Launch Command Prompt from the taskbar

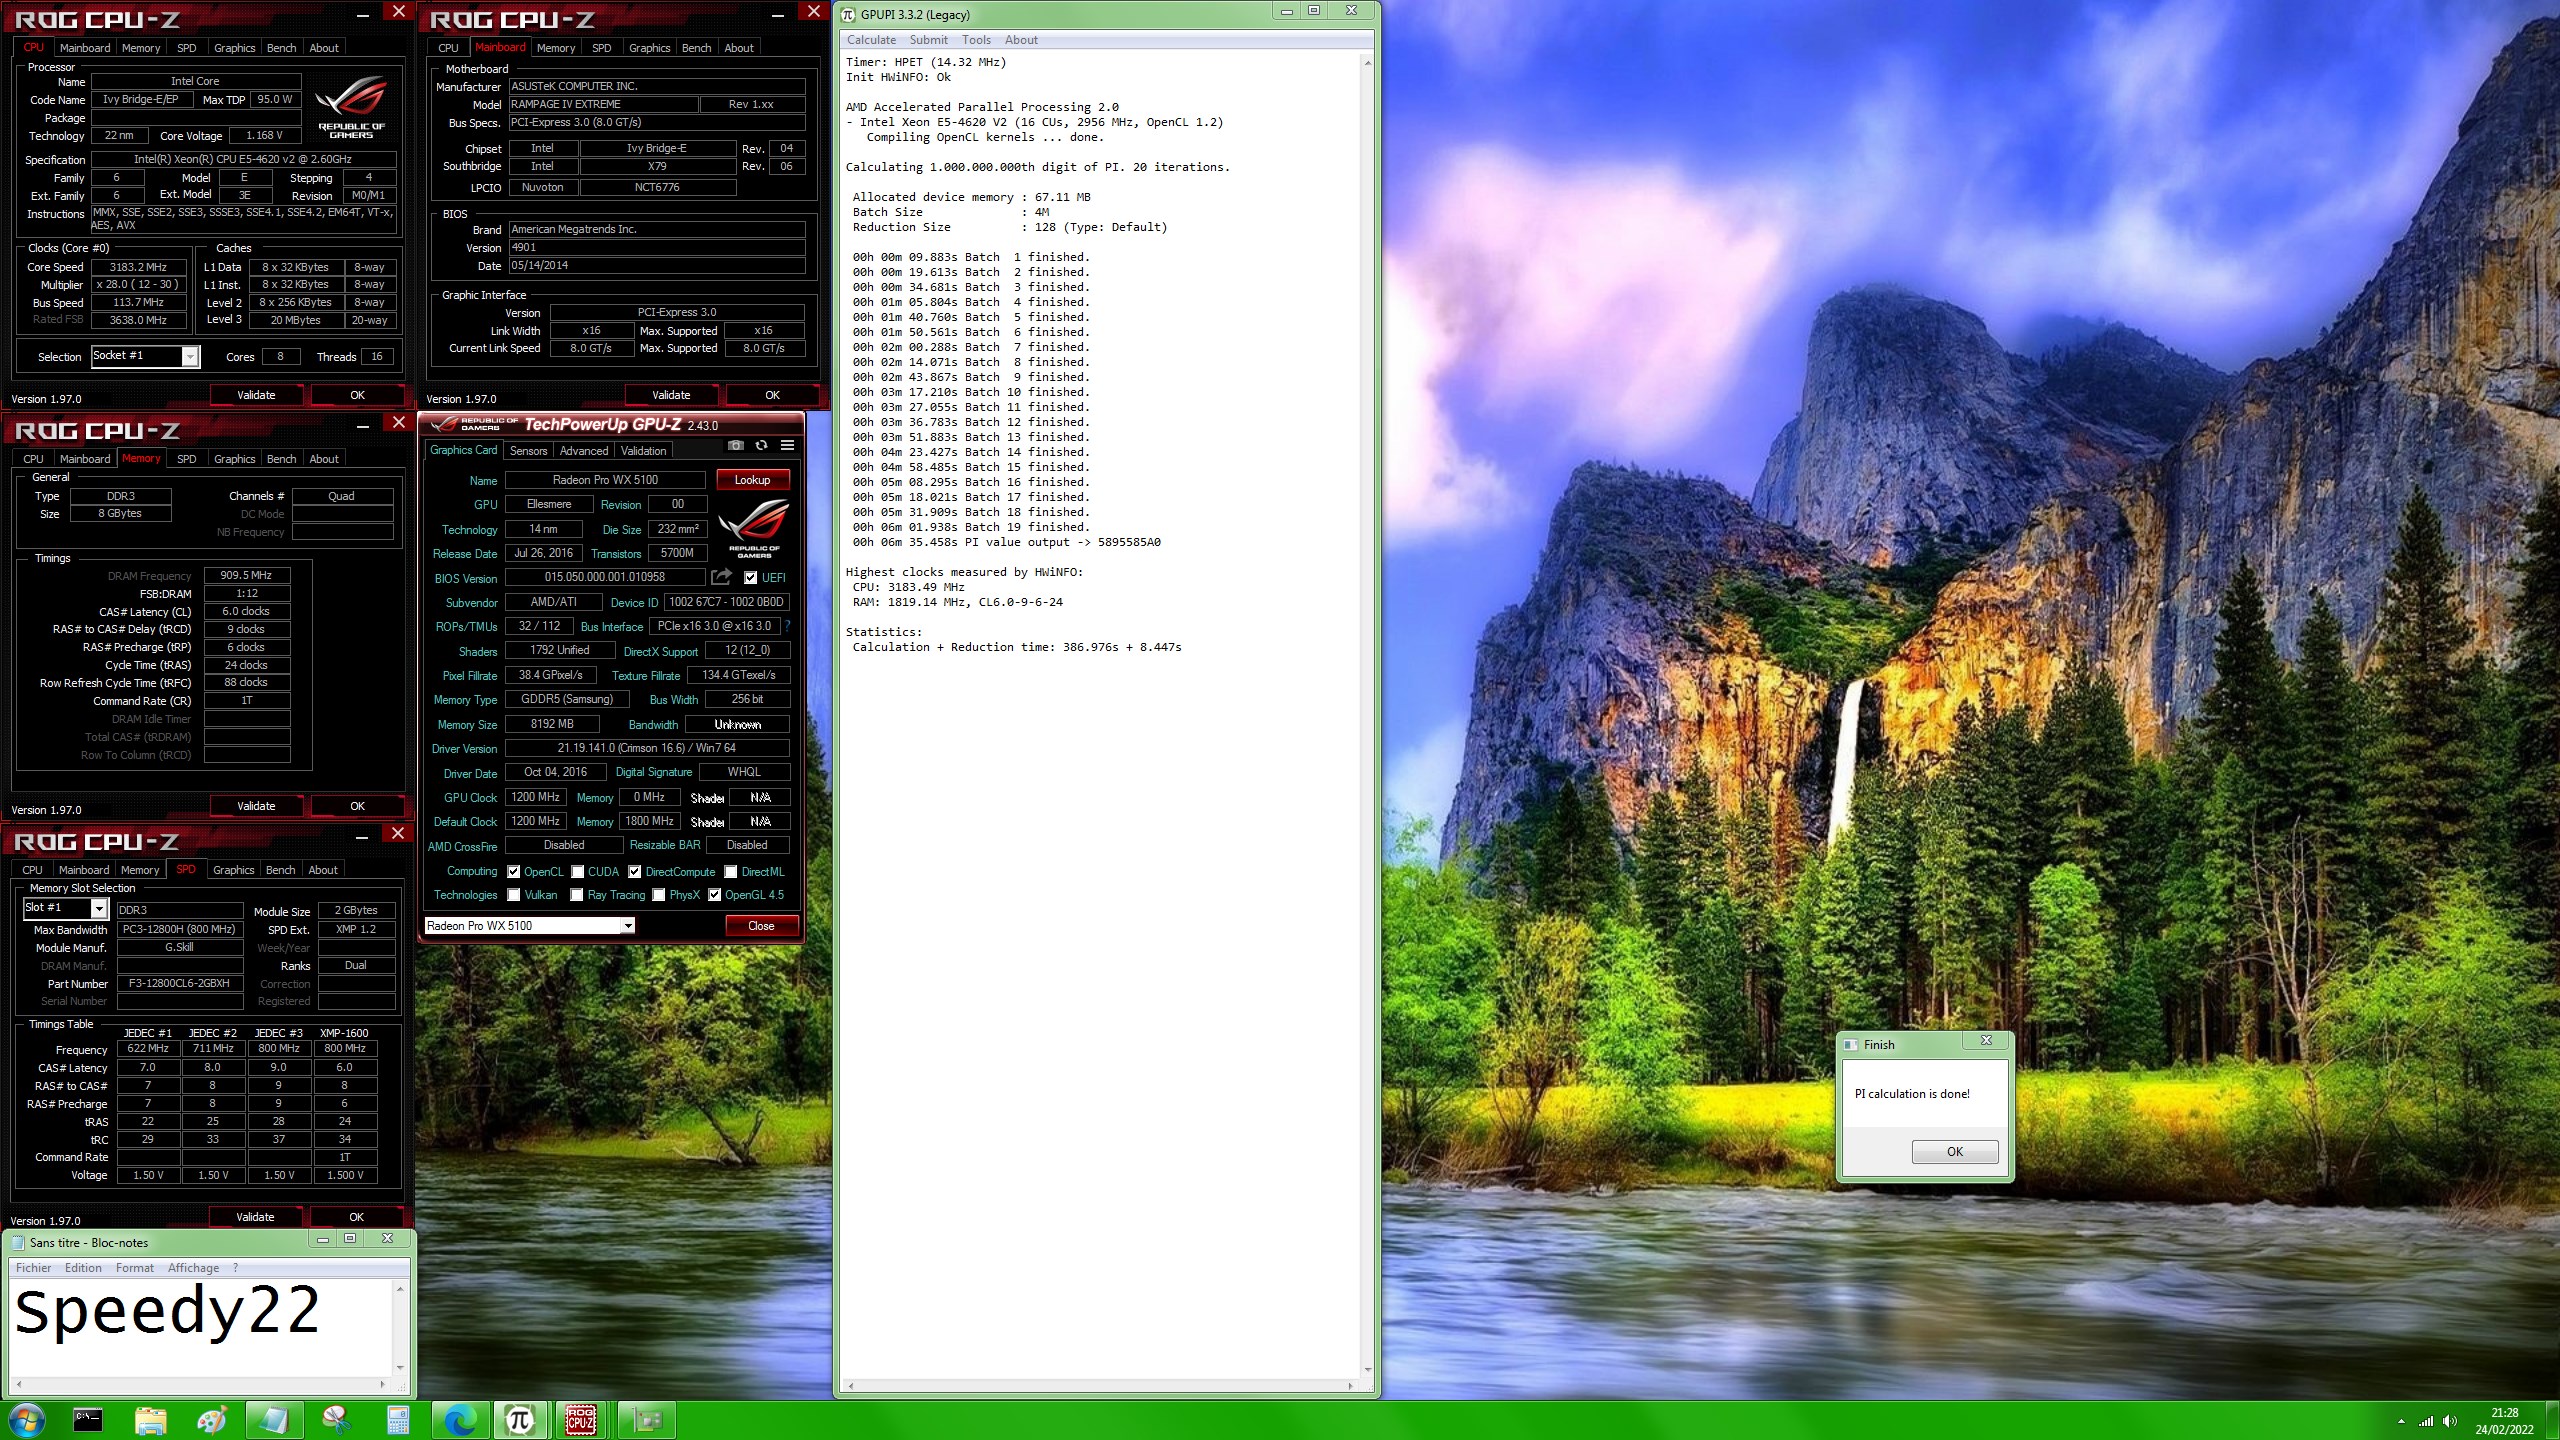pyautogui.click(x=88, y=1420)
